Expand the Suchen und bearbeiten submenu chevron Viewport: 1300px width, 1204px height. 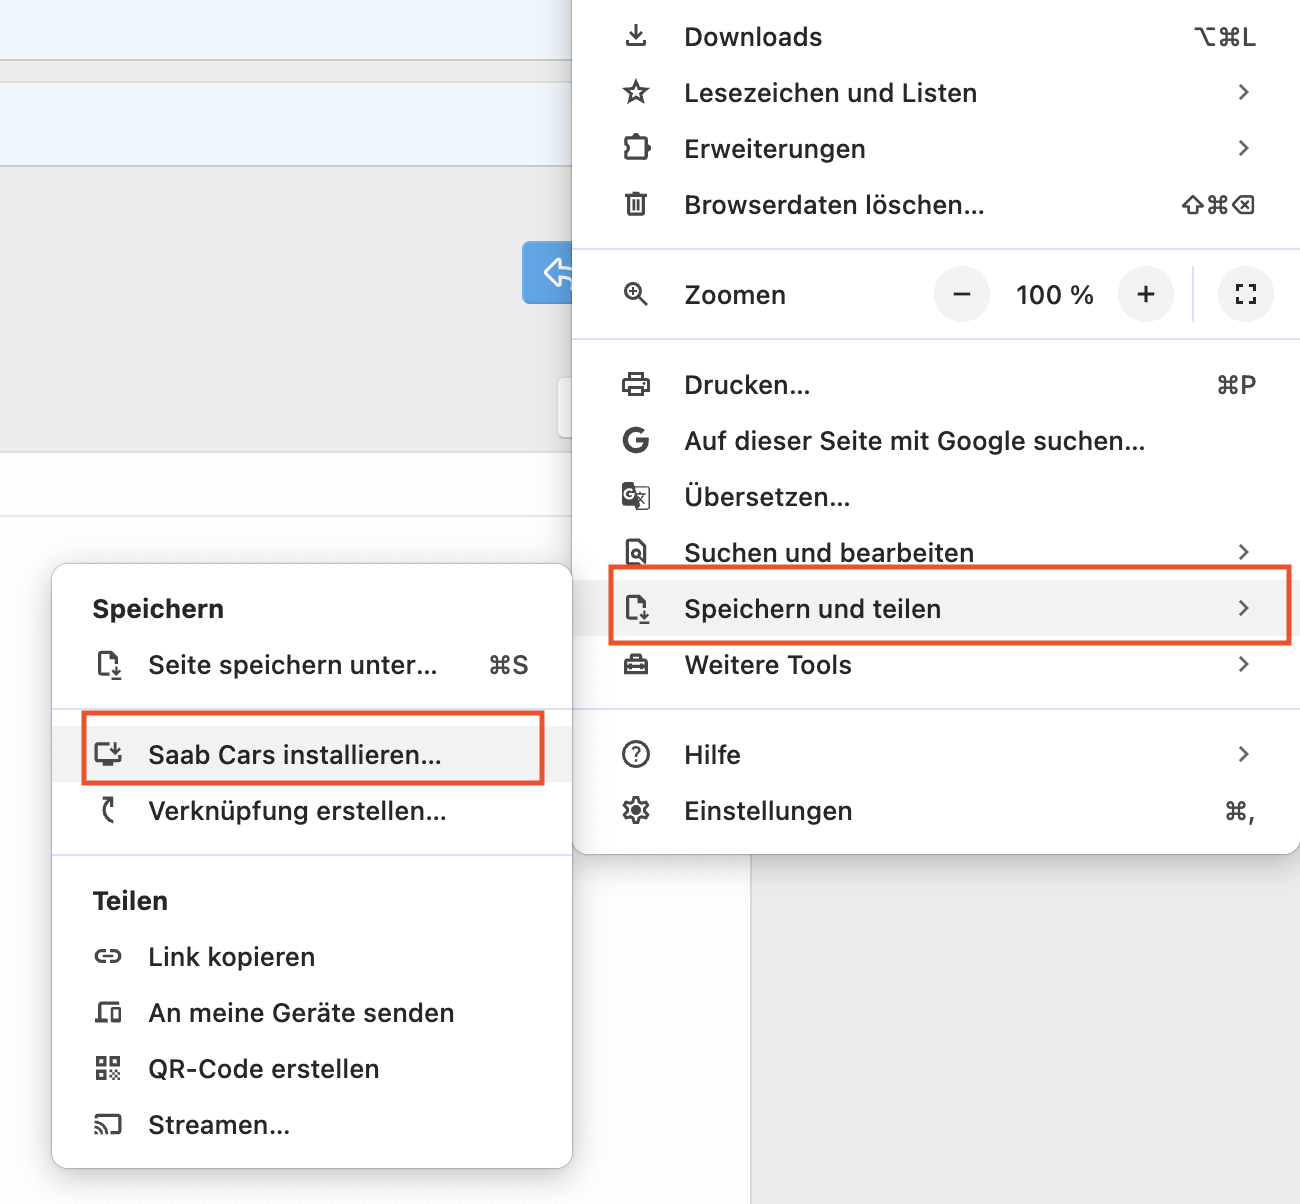coord(1244,552)
